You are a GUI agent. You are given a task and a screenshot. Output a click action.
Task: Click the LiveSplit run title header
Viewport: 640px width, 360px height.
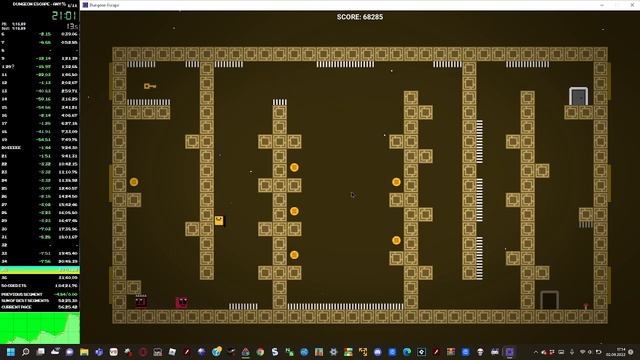40,4
